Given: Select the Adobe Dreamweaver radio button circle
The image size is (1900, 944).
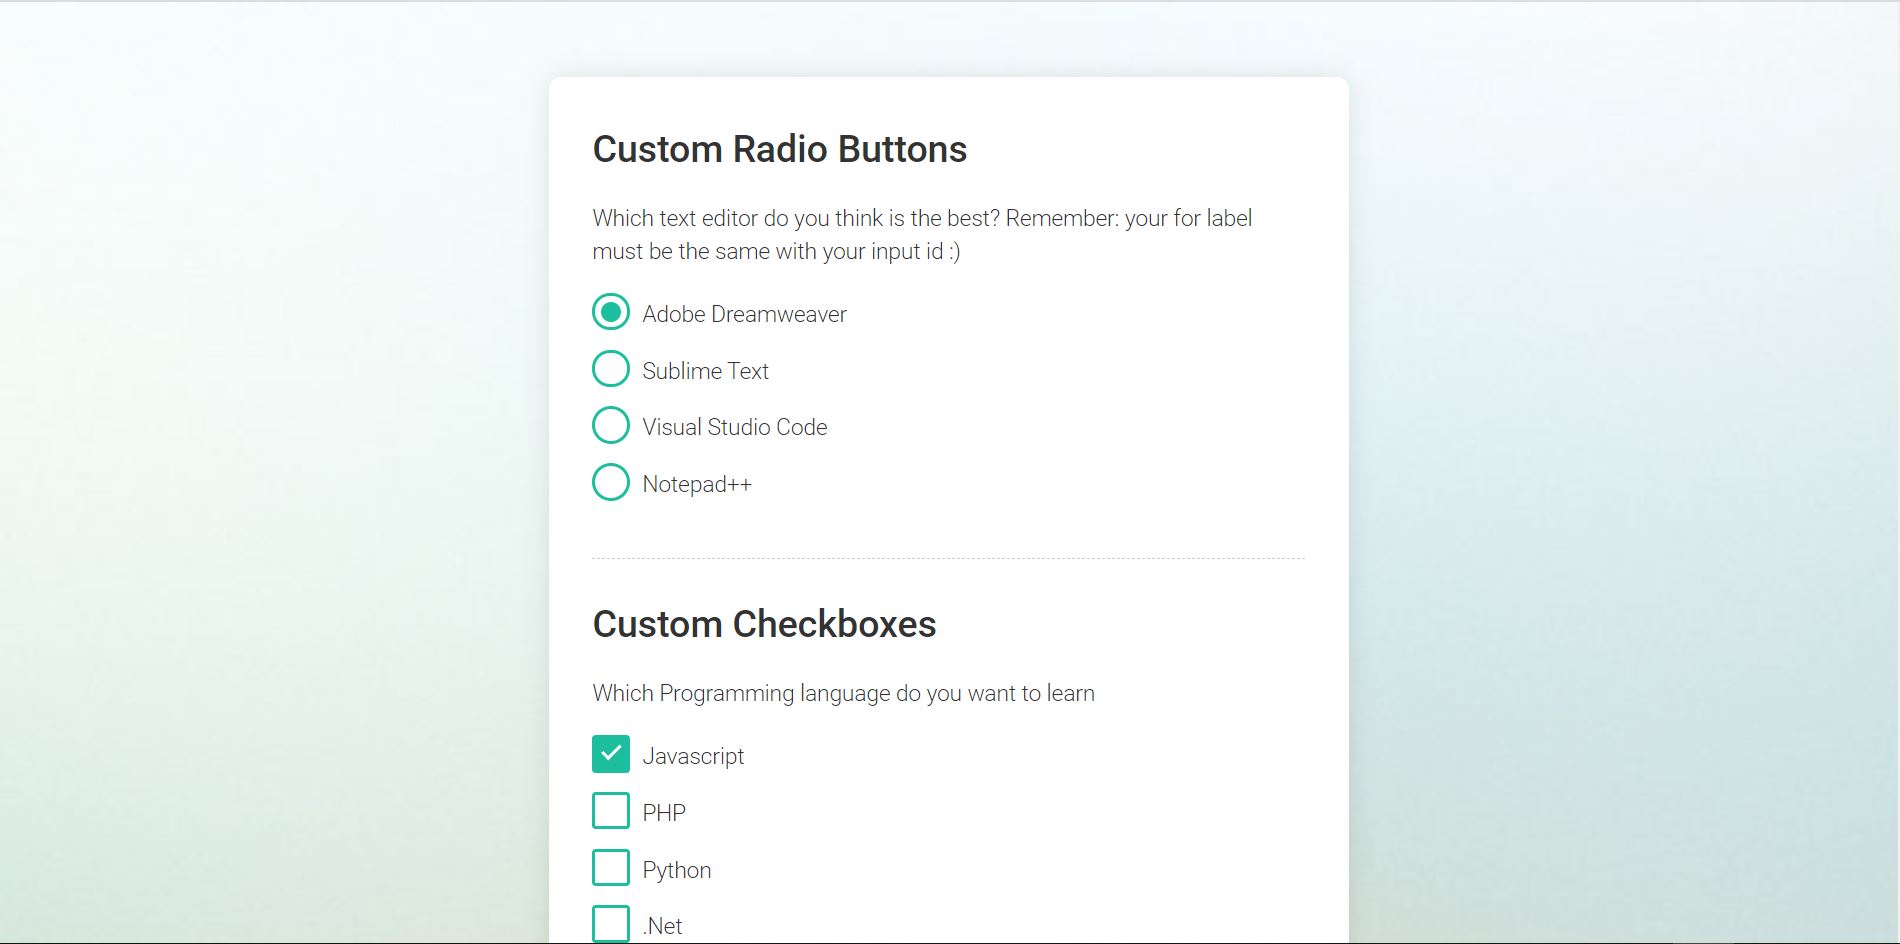Looking at the screenshot, I should (611, 312).
